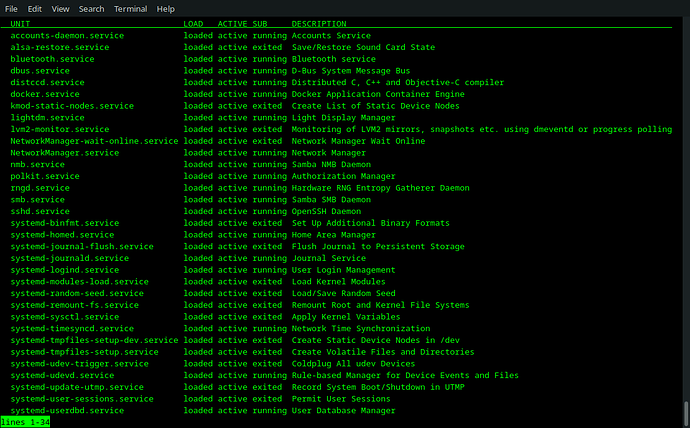Select systemd-tmpfiles-setup-dev.service text

coord(94,340)
